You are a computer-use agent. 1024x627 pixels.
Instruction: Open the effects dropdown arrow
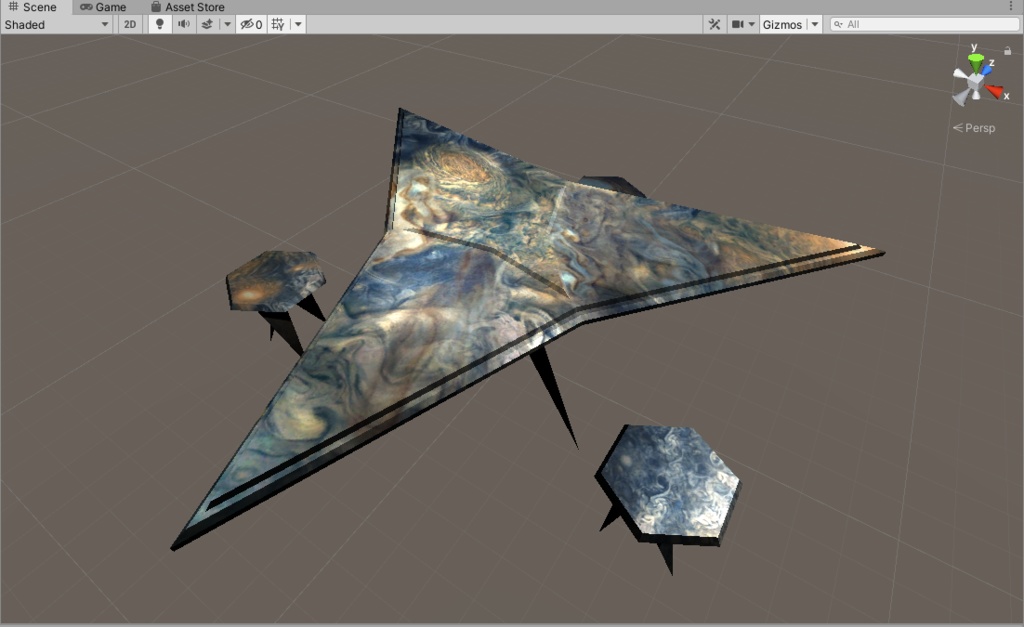pyautogui.click(x=227, y=24)
